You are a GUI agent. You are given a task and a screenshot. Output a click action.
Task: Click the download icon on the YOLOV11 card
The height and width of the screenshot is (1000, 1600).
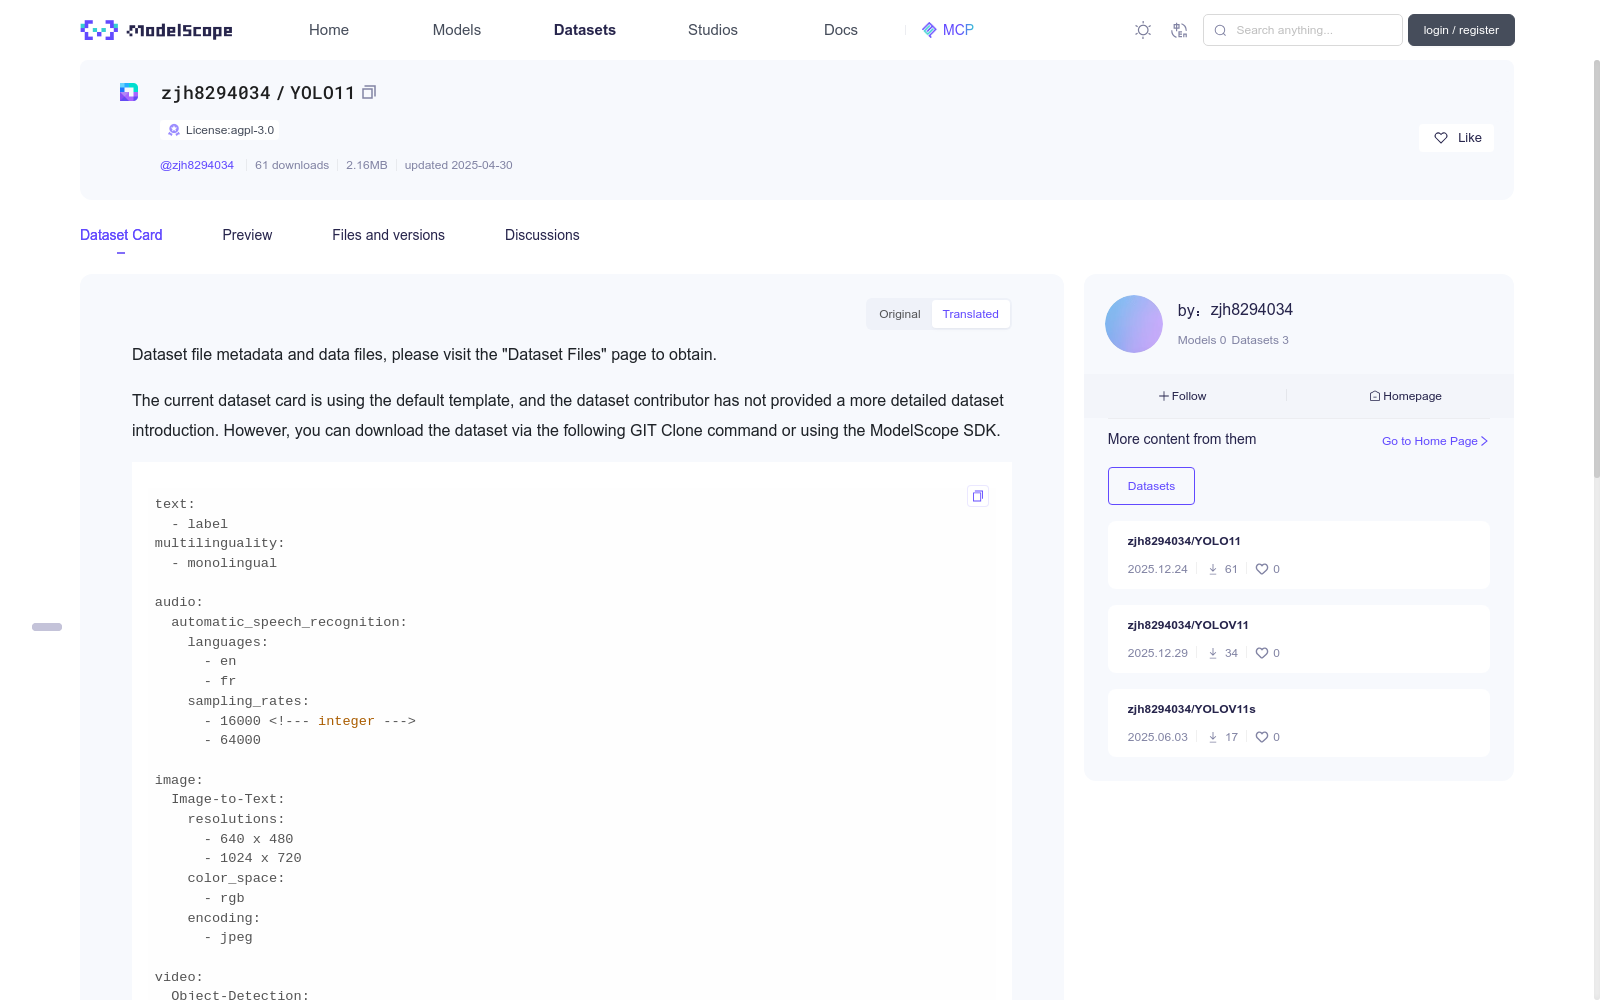[1213, 653]
